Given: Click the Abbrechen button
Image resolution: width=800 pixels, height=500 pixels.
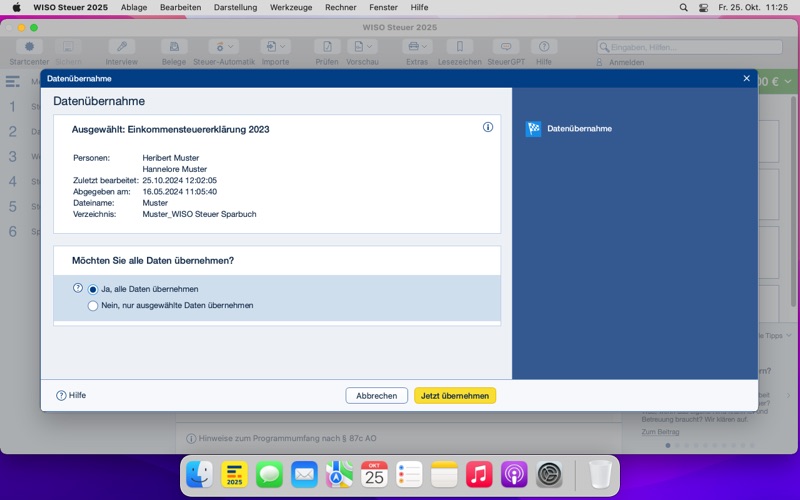Looking at the screenshot, I should coord(377,395).
